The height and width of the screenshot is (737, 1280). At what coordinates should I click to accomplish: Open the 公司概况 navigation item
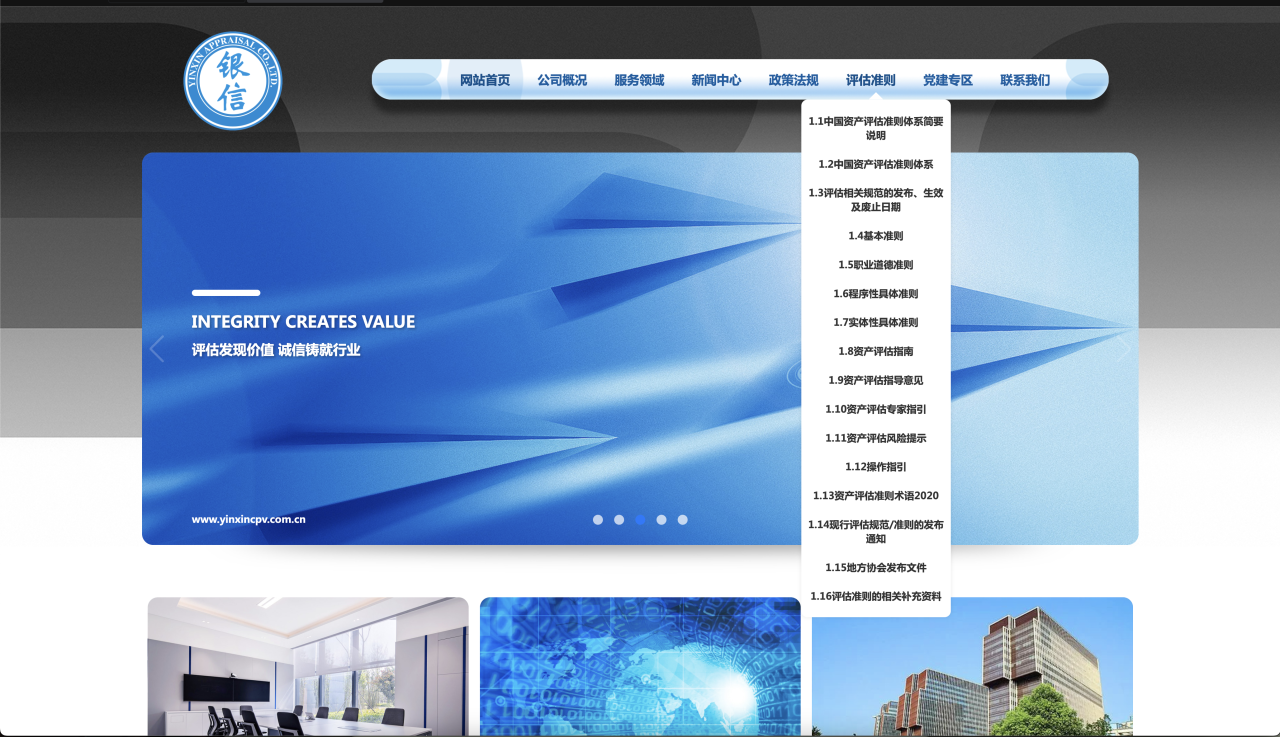[x=562, y=80]
